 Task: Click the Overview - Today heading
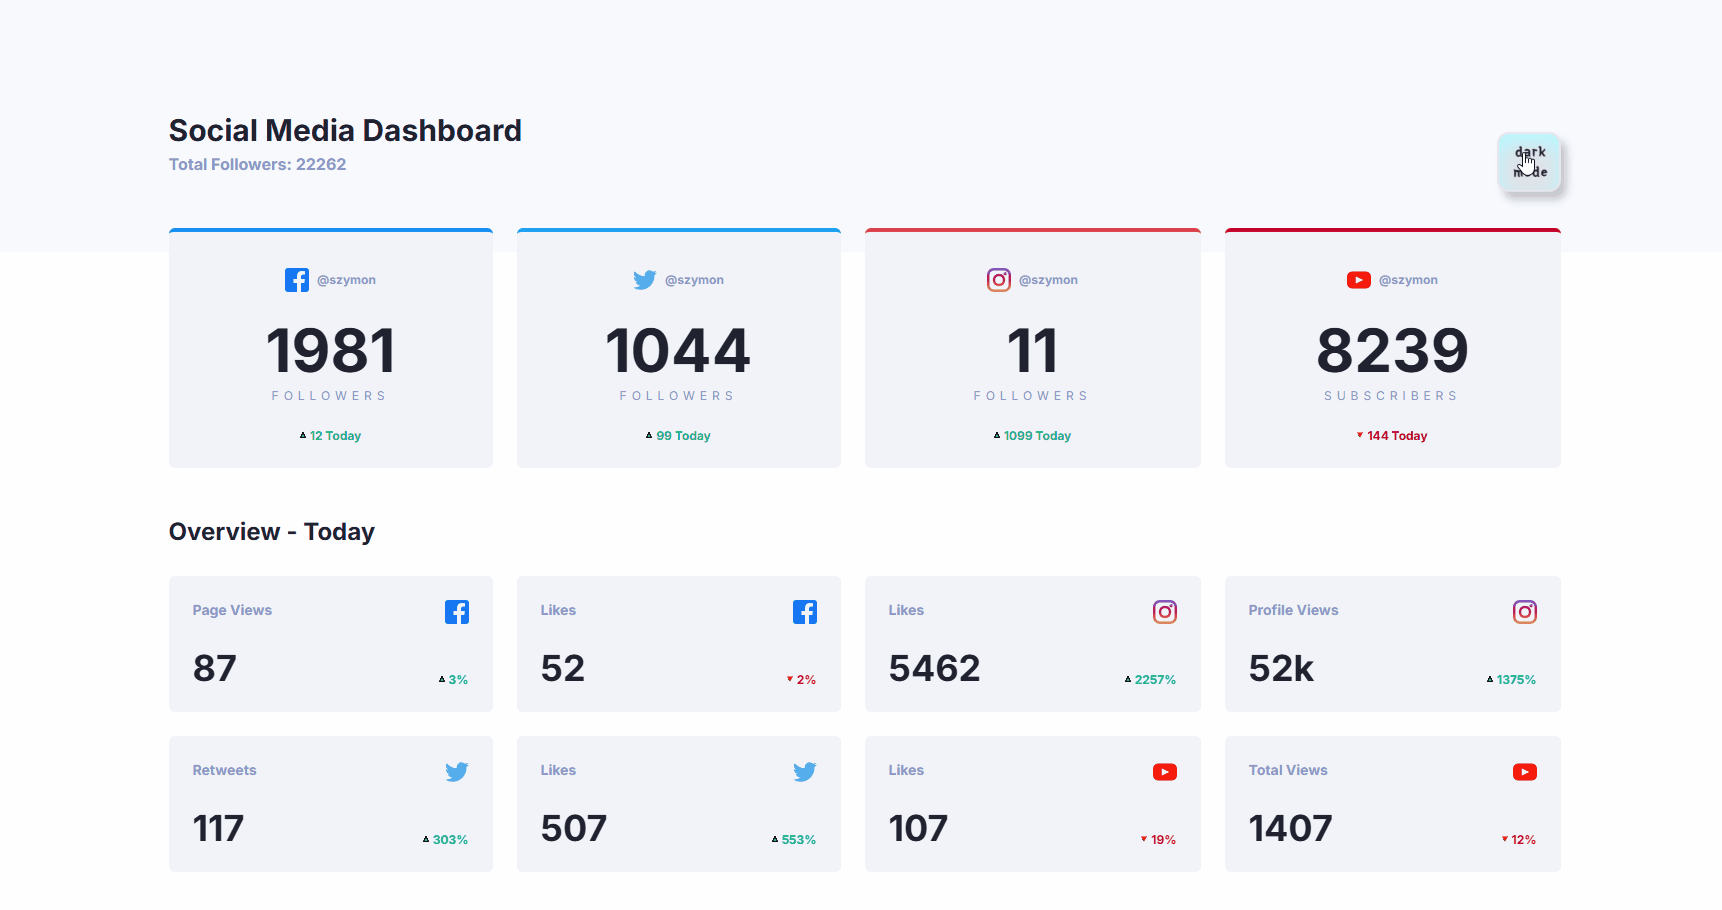click(x=272, y=532)
